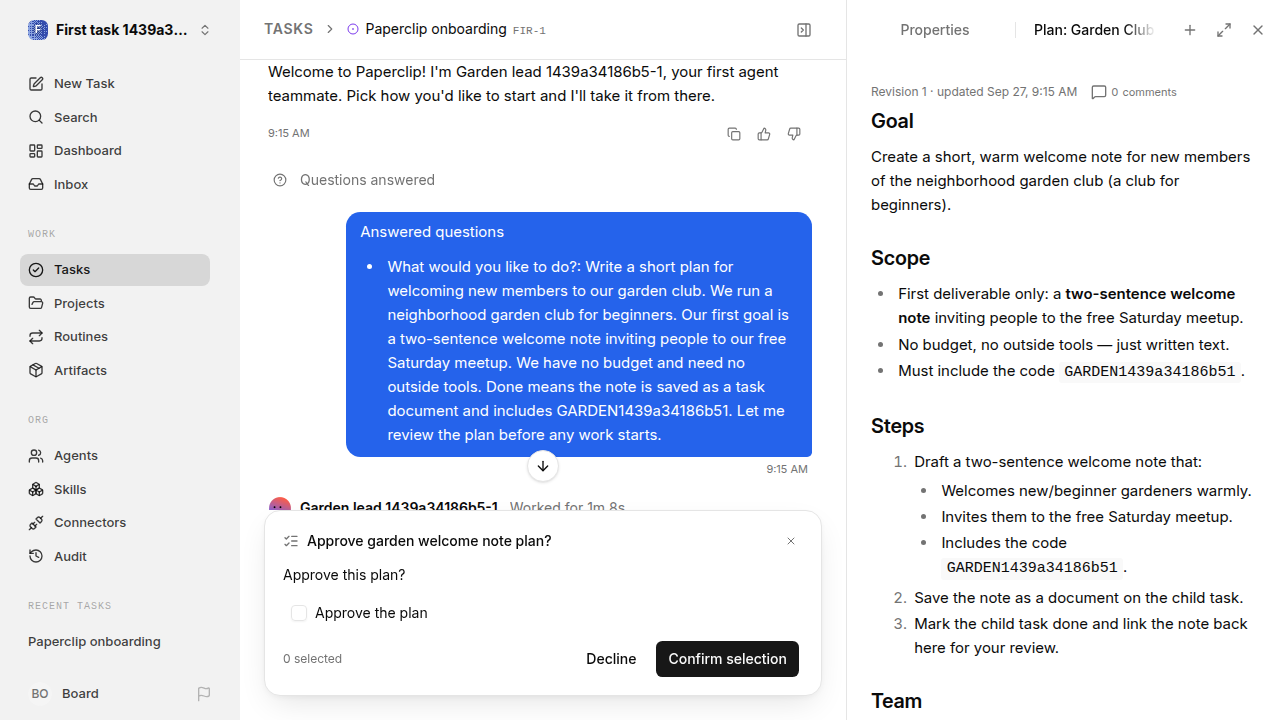
Task: Confirm selection for the plan approval
Action: pos(727,659)
